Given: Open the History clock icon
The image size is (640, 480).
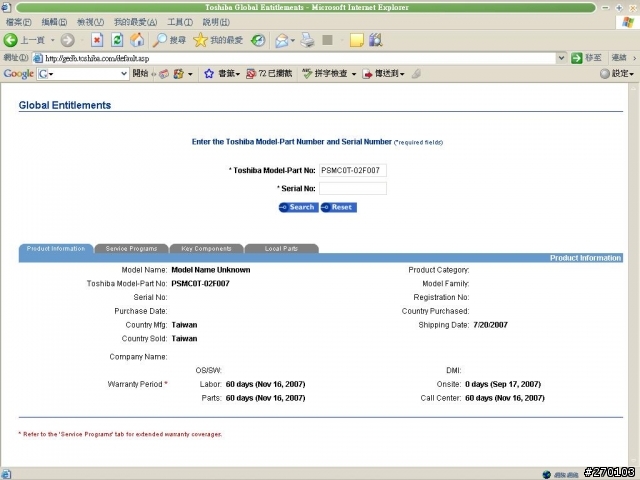Looking at the screenshot, I should [x=258, y=40].
